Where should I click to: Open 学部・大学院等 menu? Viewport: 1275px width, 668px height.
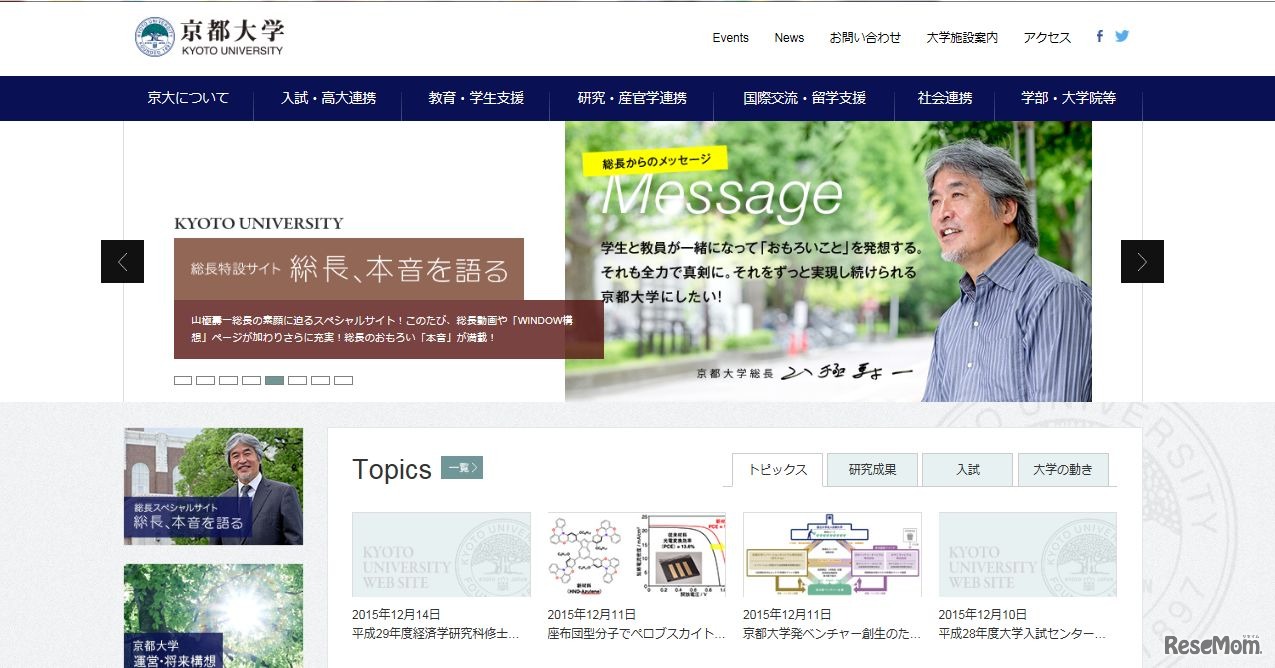tap(1069, 98)
